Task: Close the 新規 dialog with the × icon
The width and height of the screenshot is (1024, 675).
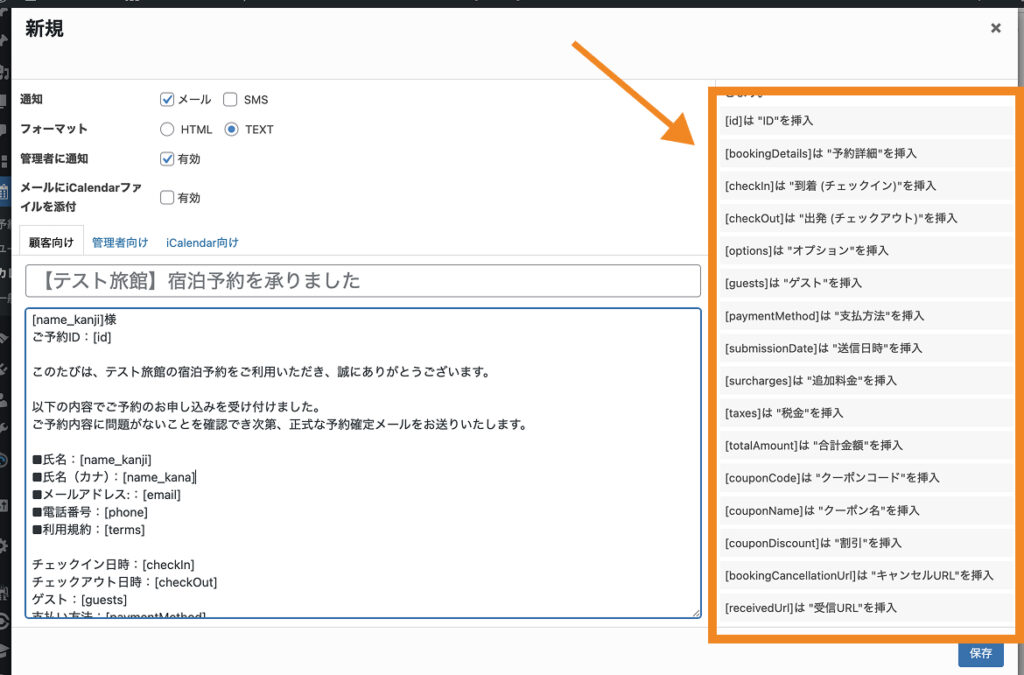Action: [x=995, y=29]
